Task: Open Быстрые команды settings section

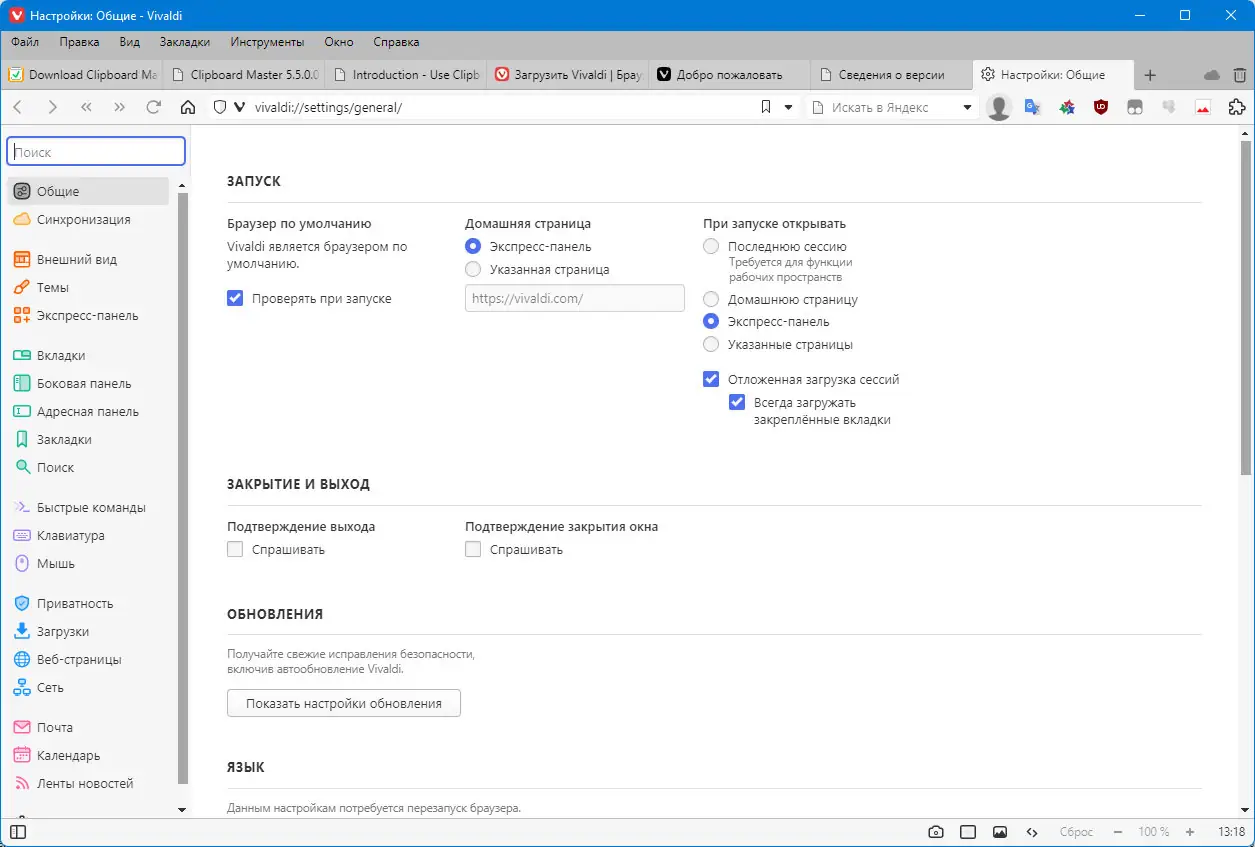Action: click(x=87, y=507)
